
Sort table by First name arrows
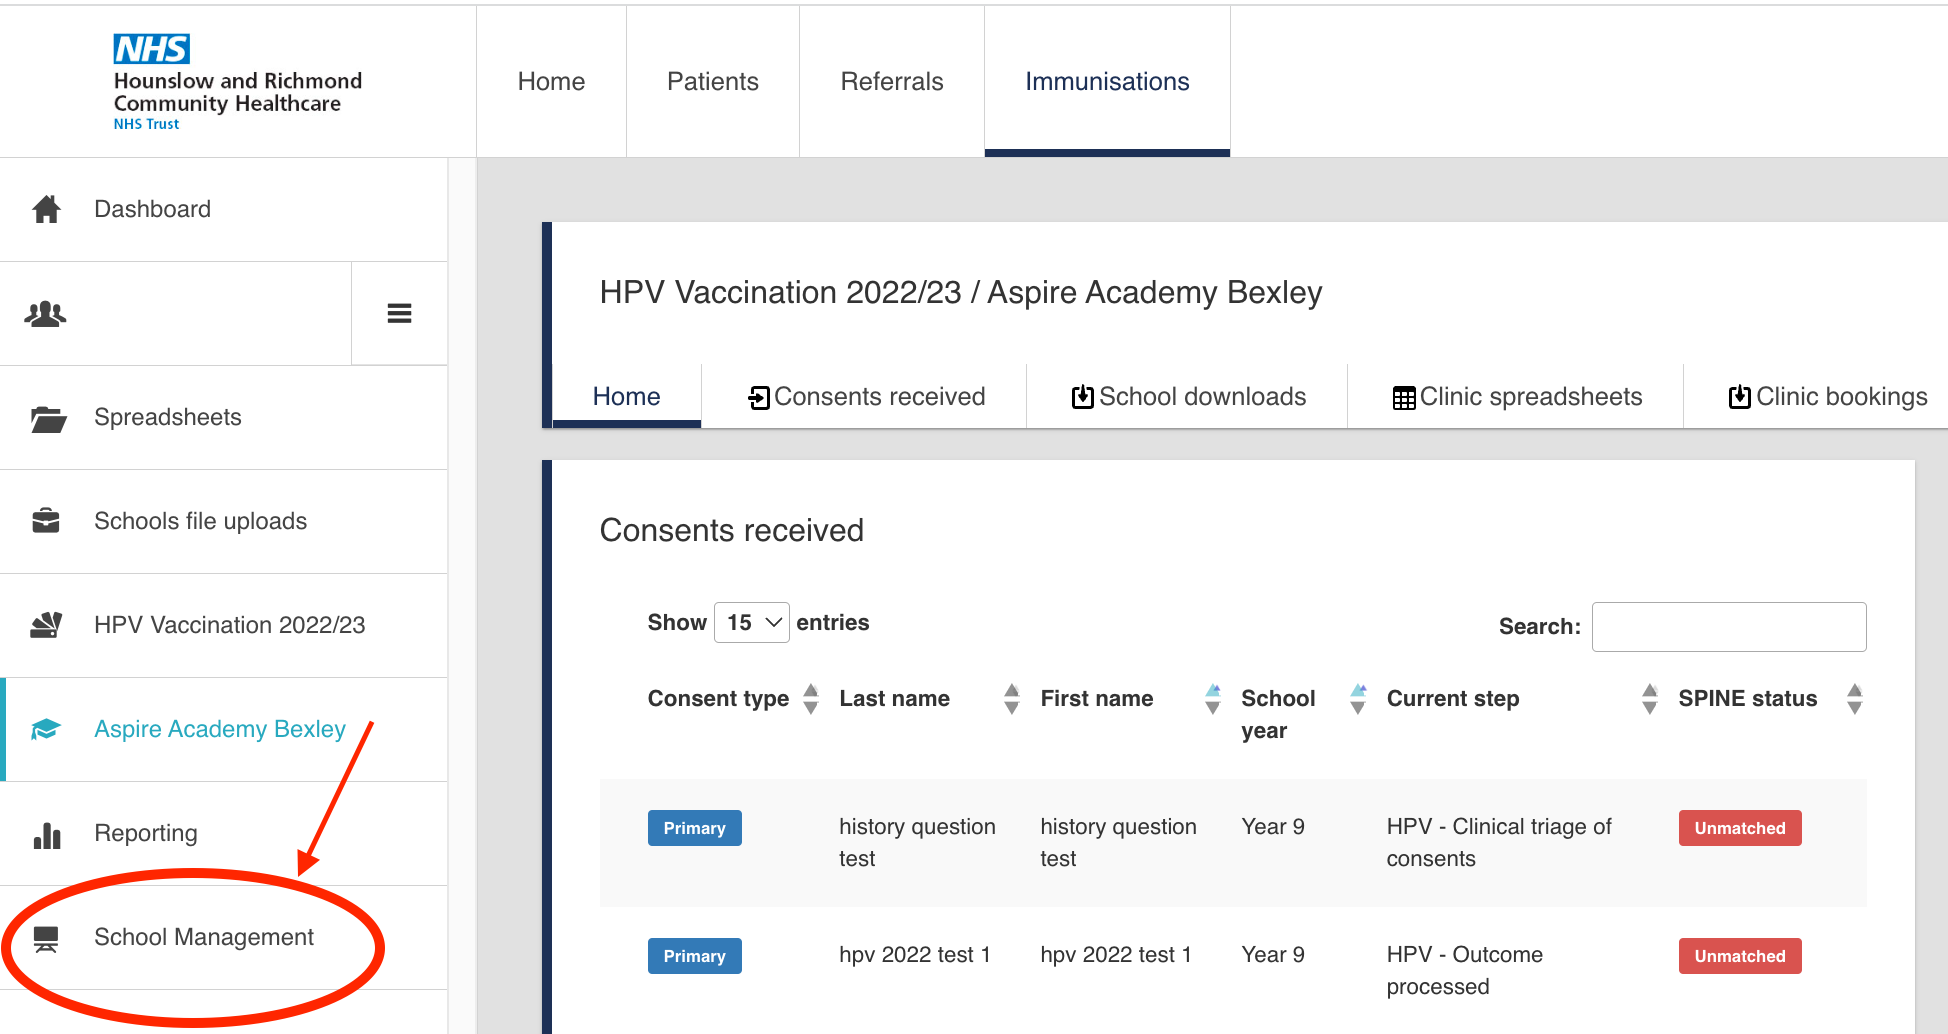pyautogui.click(x=1212, y=699)
